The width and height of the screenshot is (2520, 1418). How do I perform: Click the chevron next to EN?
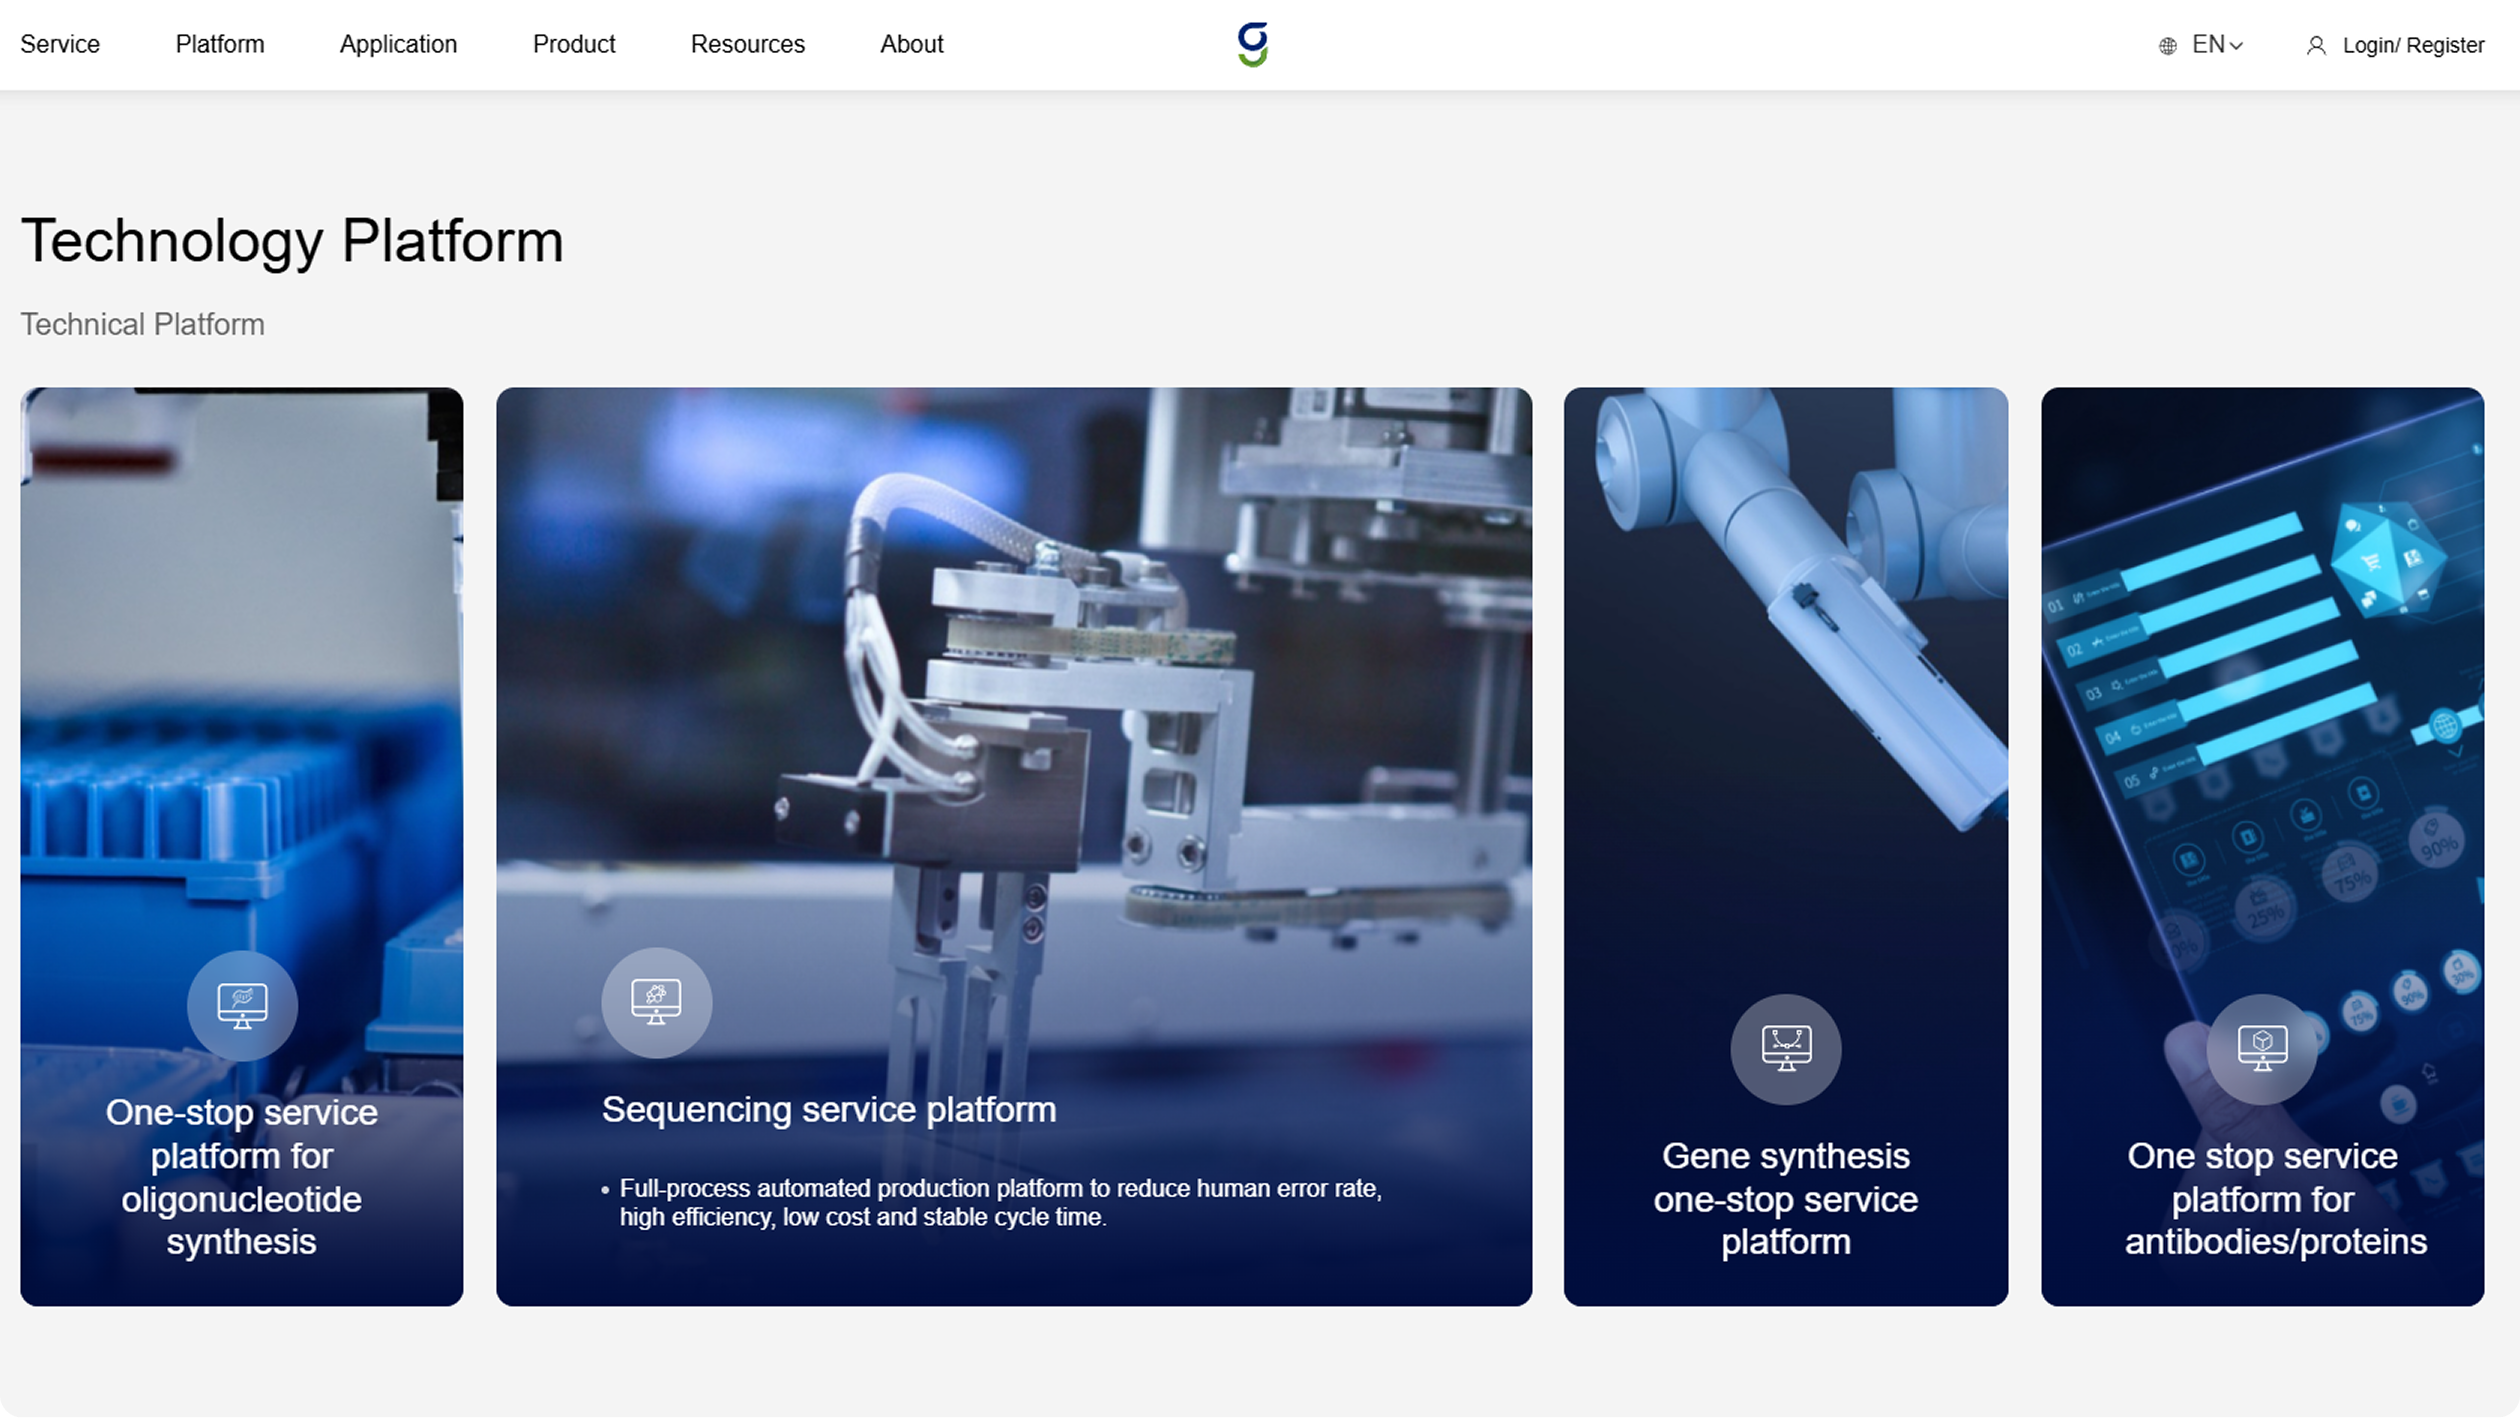tap(2237, 46)
